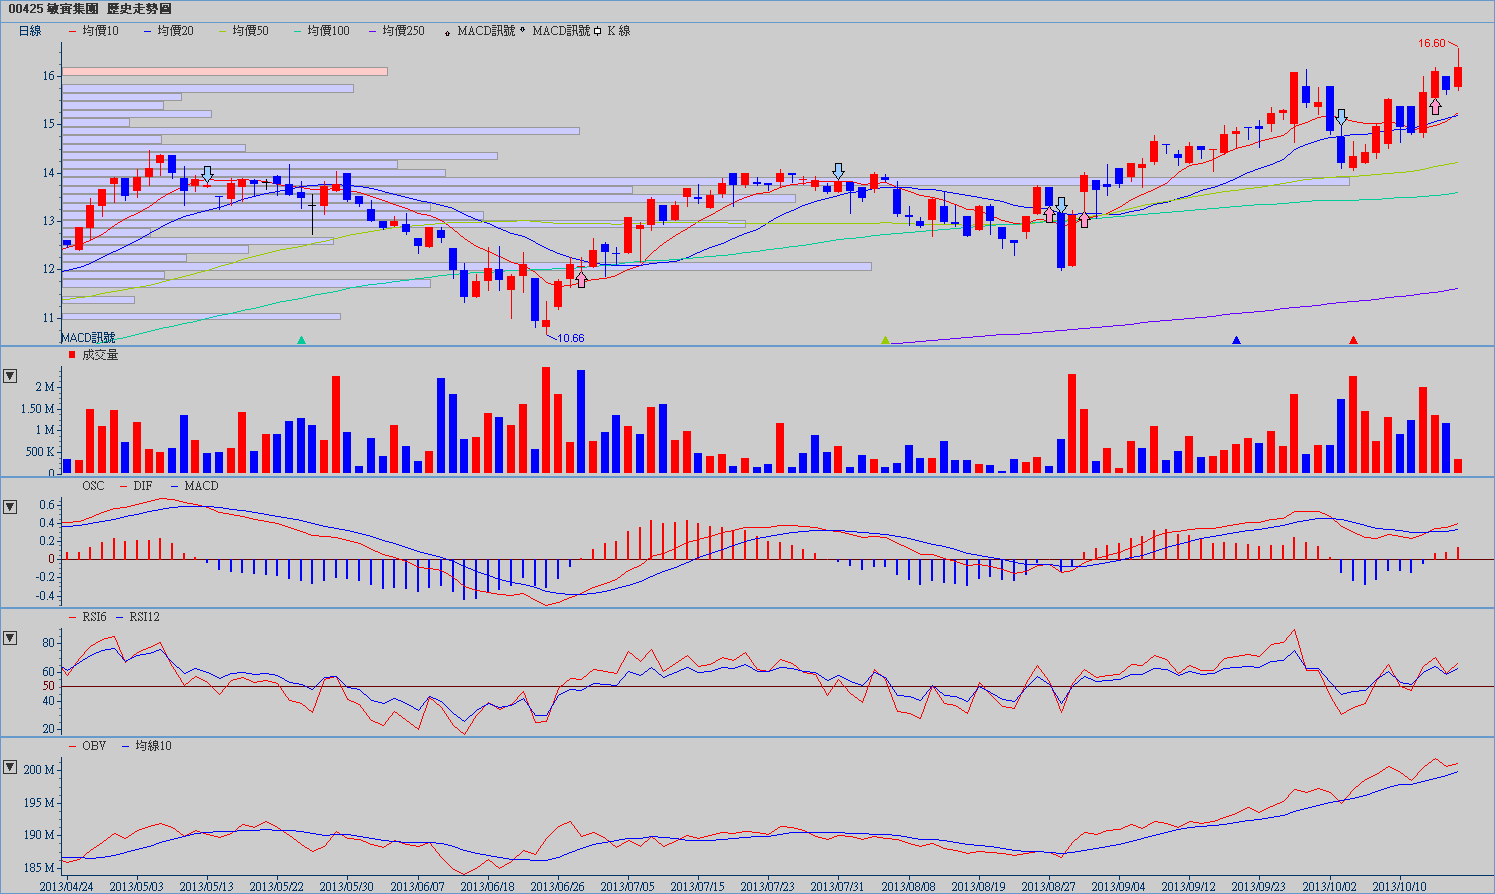Click the red triangle marker below price chart
This screenshot has width=1495, height=894.
[x=1353, y=341]
